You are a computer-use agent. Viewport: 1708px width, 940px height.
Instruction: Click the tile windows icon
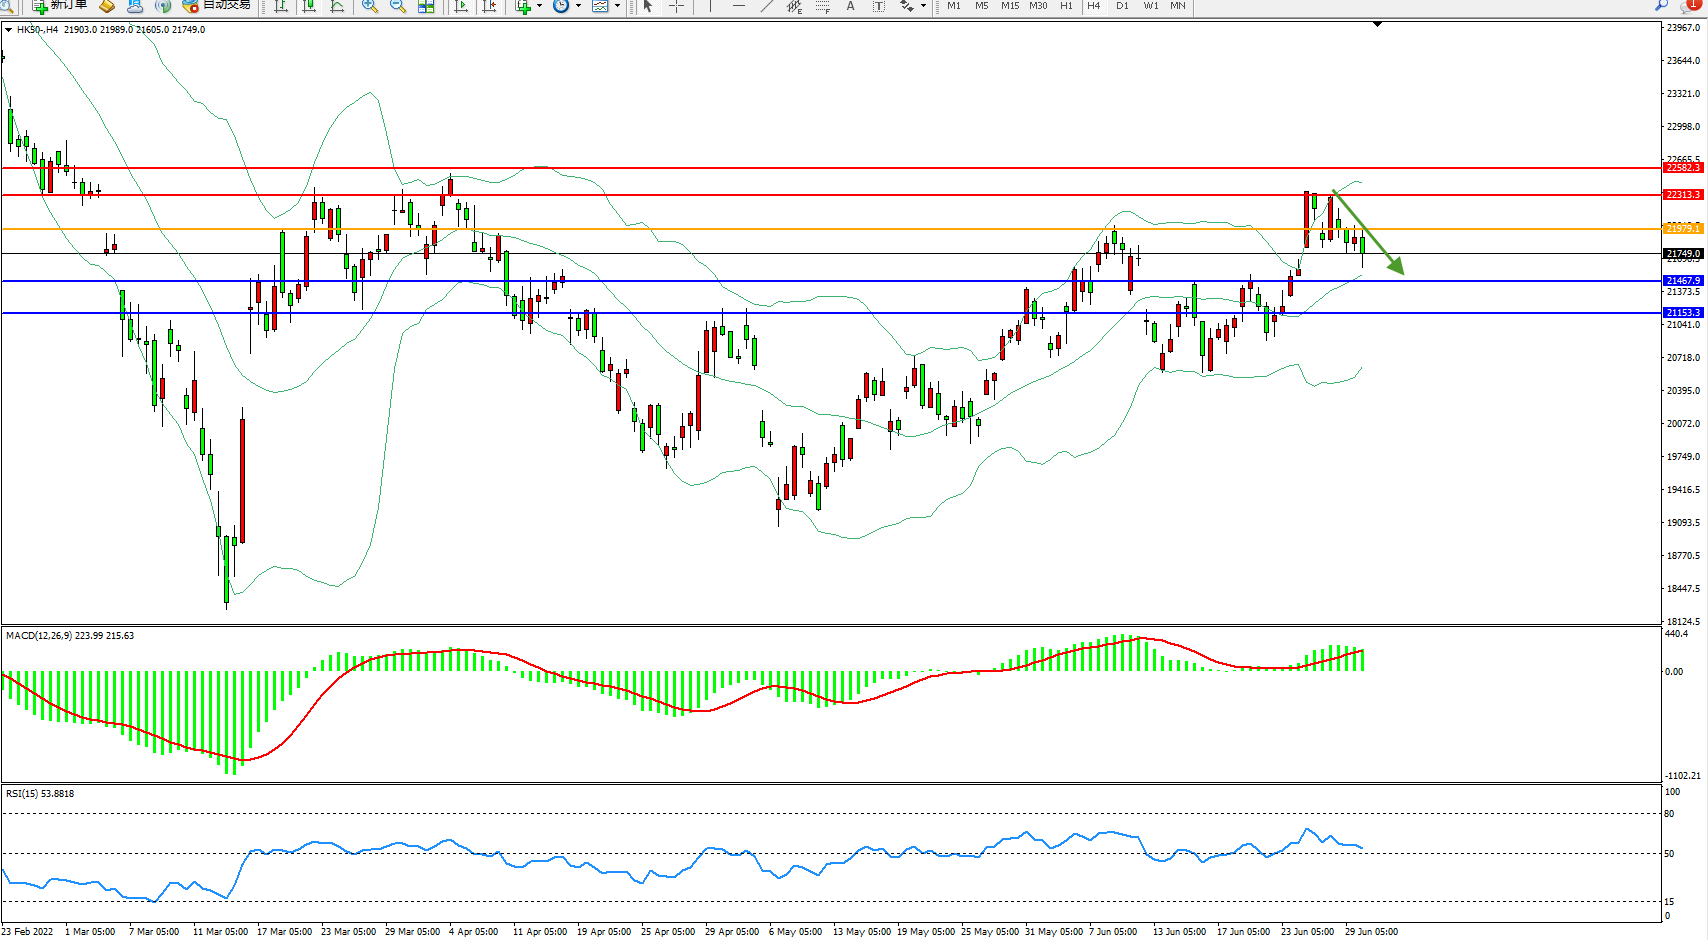click(x=426, y=6)
